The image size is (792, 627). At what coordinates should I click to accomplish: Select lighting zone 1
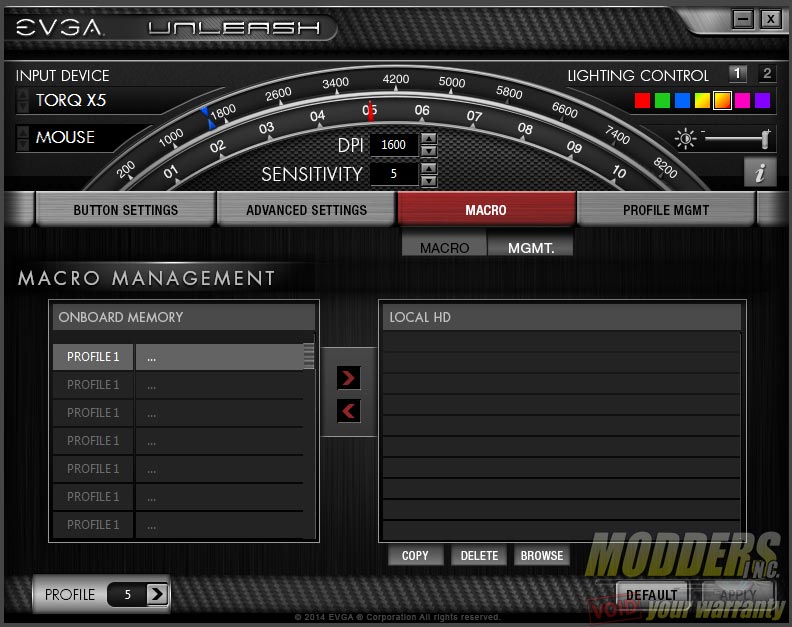coord(737,74)
